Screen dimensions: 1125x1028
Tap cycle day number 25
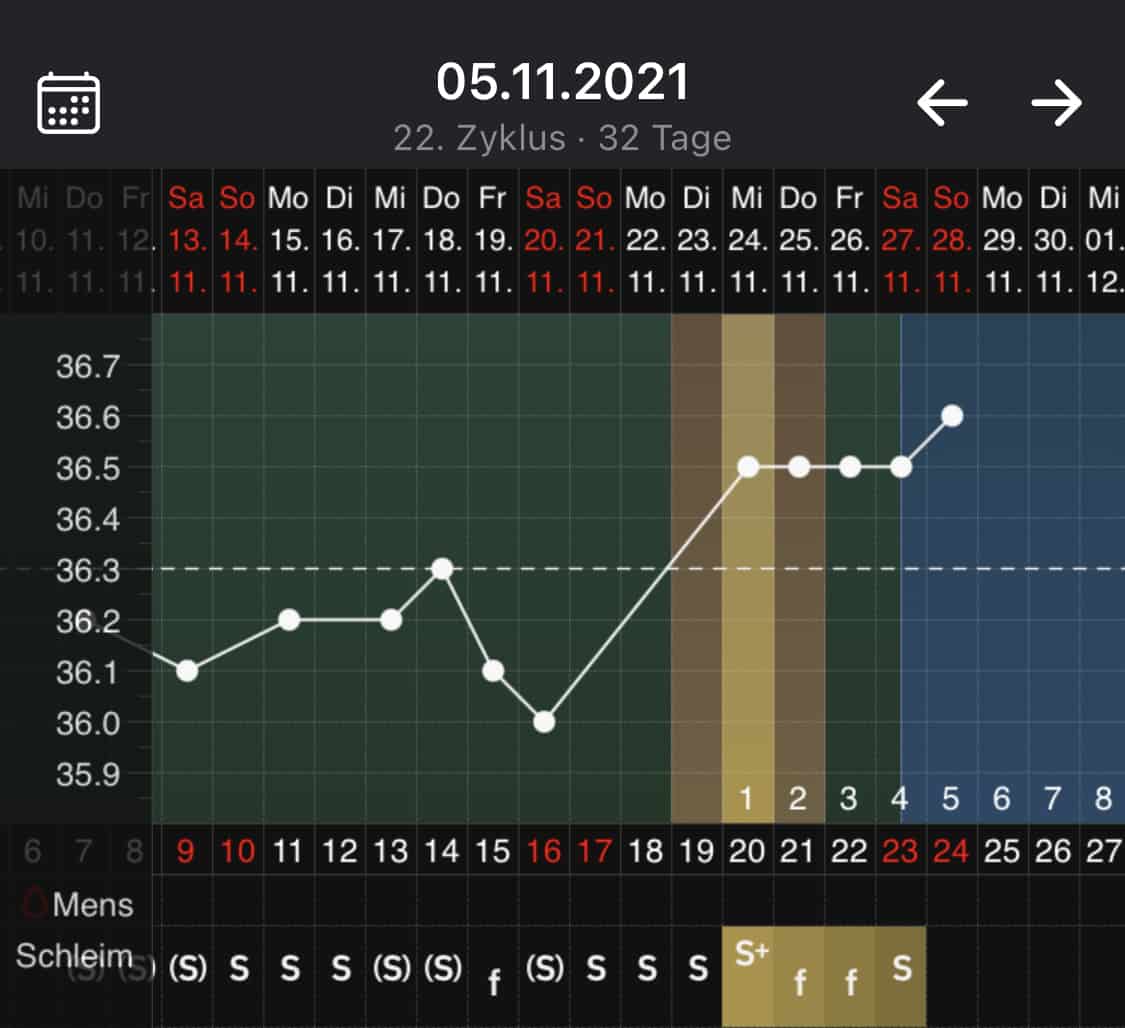(1001, 852)
